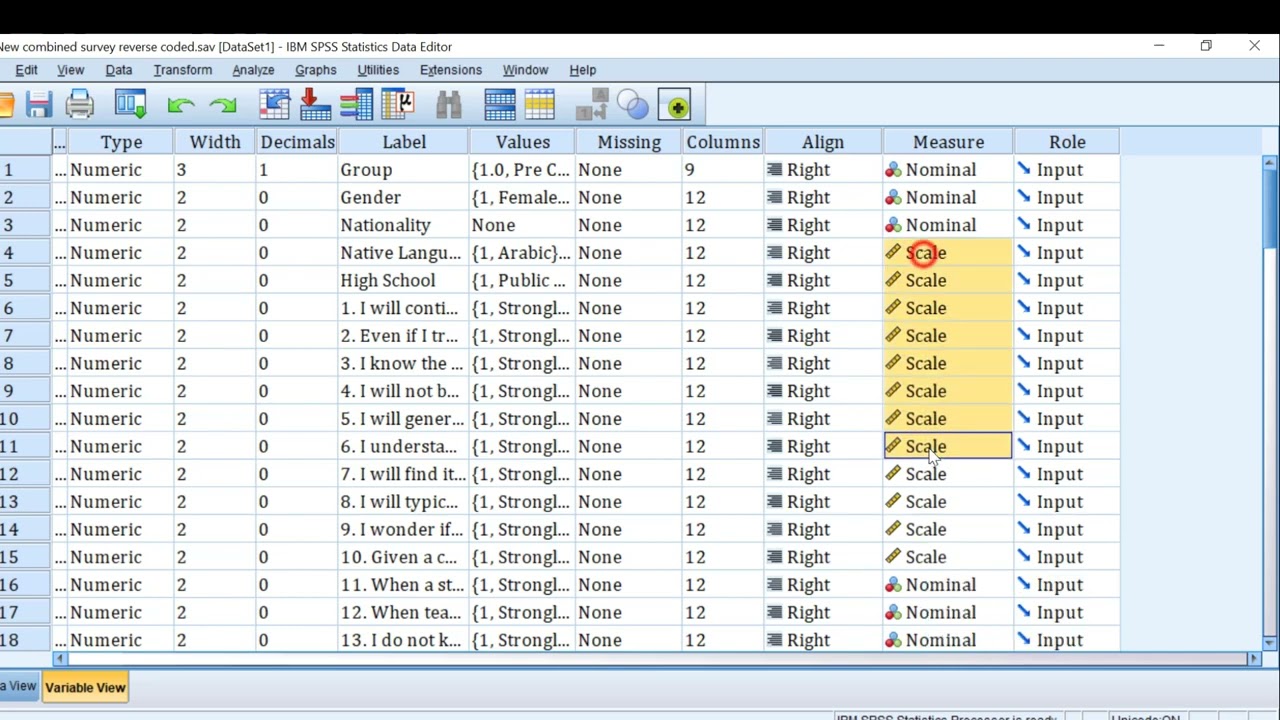Select the Role Input cell of row 18
Image resolution: width=1280 pixels, height=720 pixels.
point(1067,640)
